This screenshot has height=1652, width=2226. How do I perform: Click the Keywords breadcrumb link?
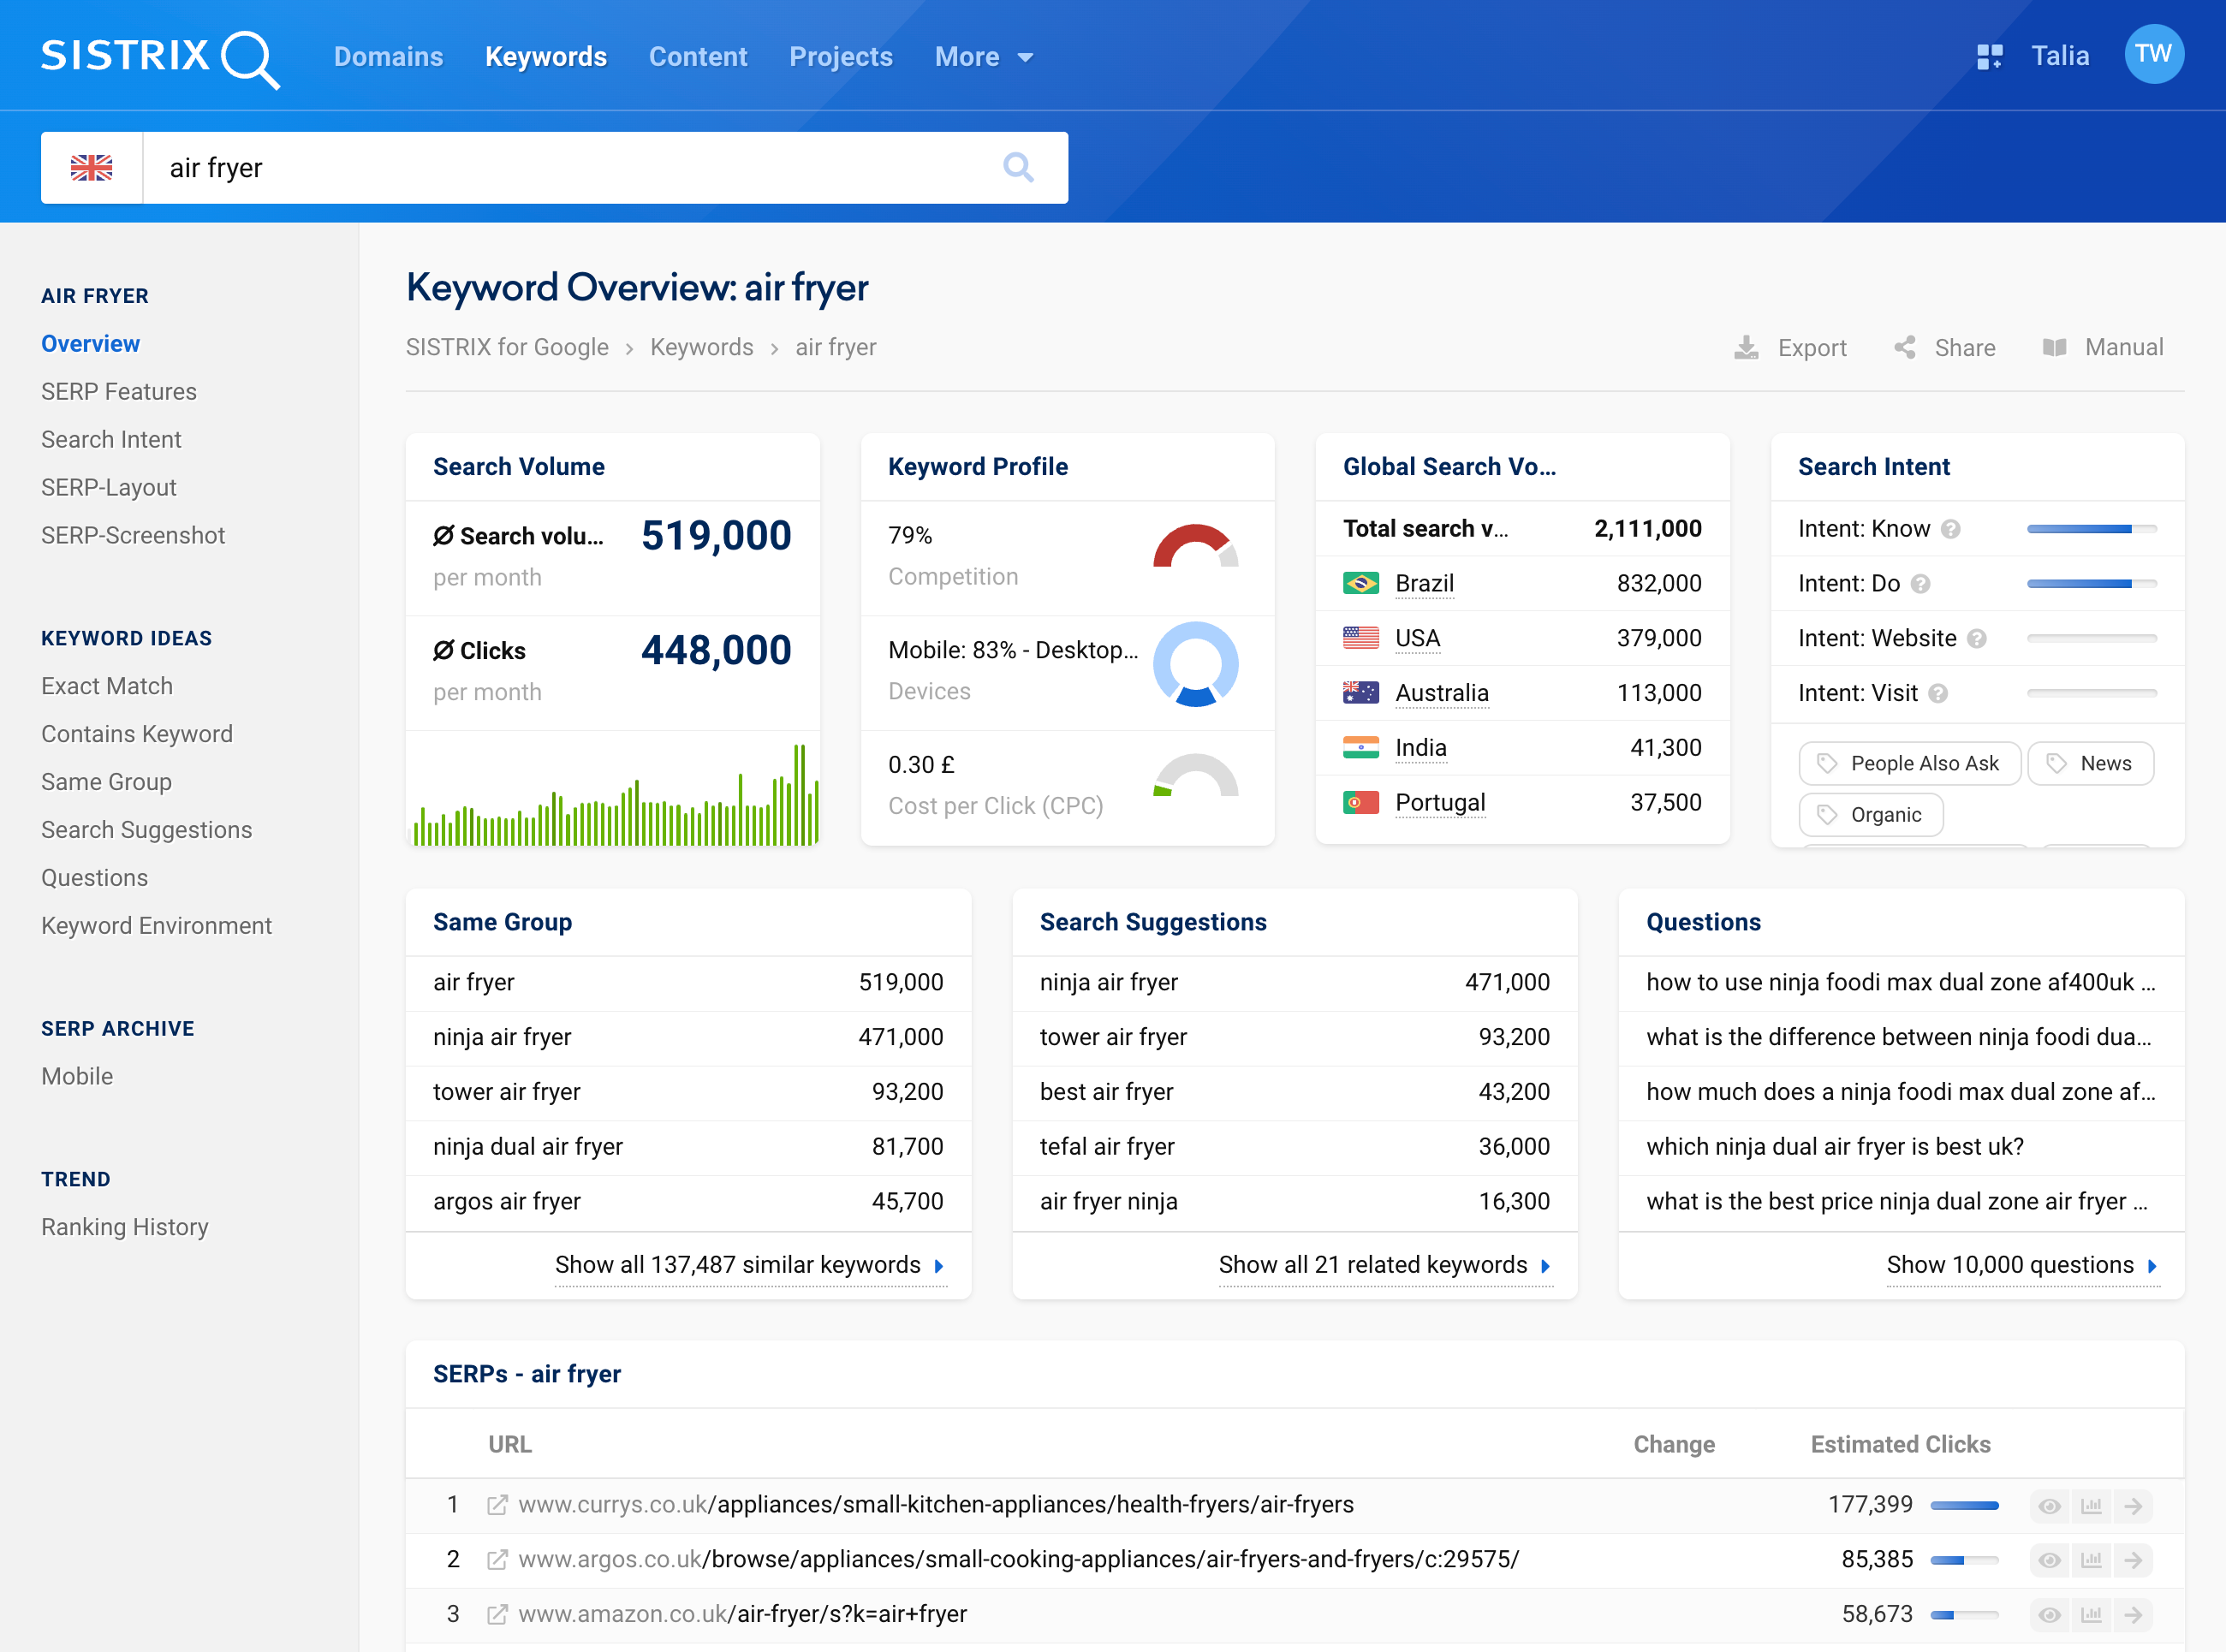(x=702, y=347)
